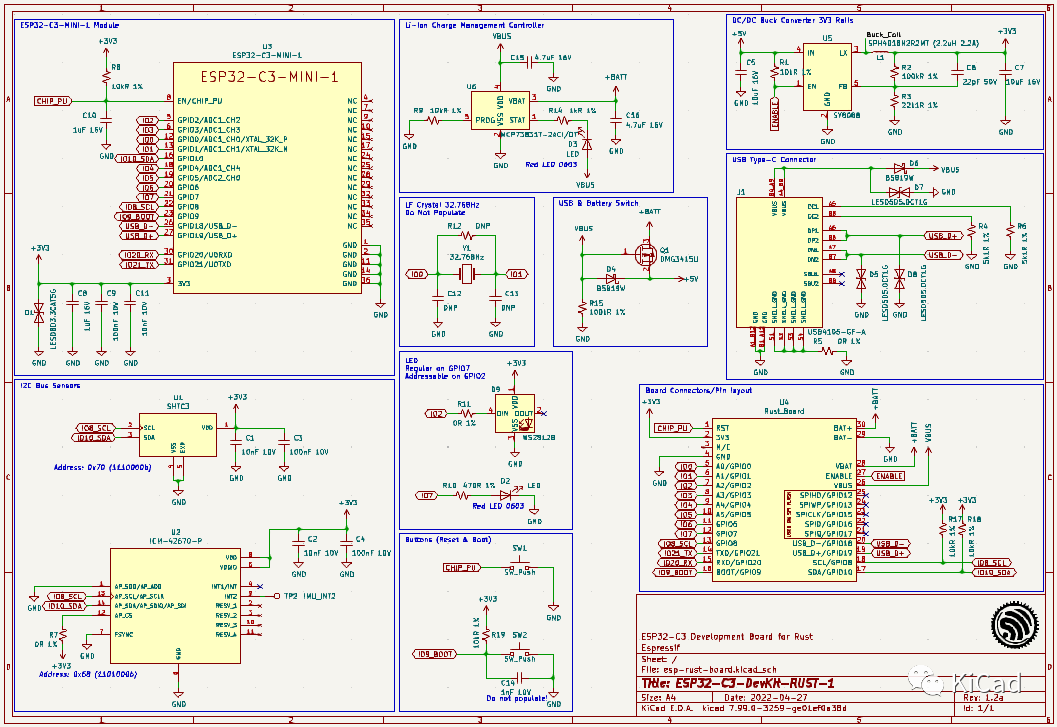Click the 'Regular on GPIO7' note

[437, 369]
